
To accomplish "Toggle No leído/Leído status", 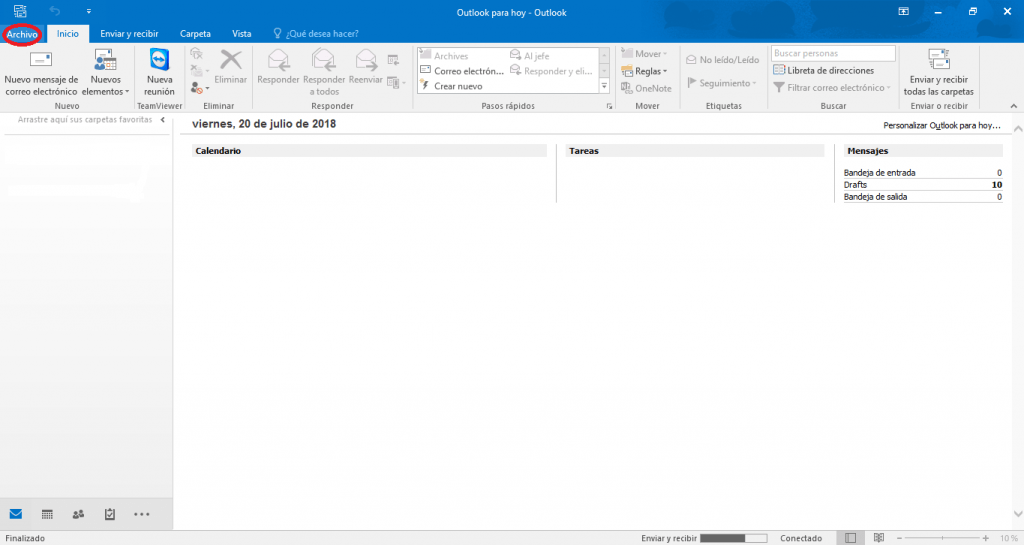I will [722, 60].
